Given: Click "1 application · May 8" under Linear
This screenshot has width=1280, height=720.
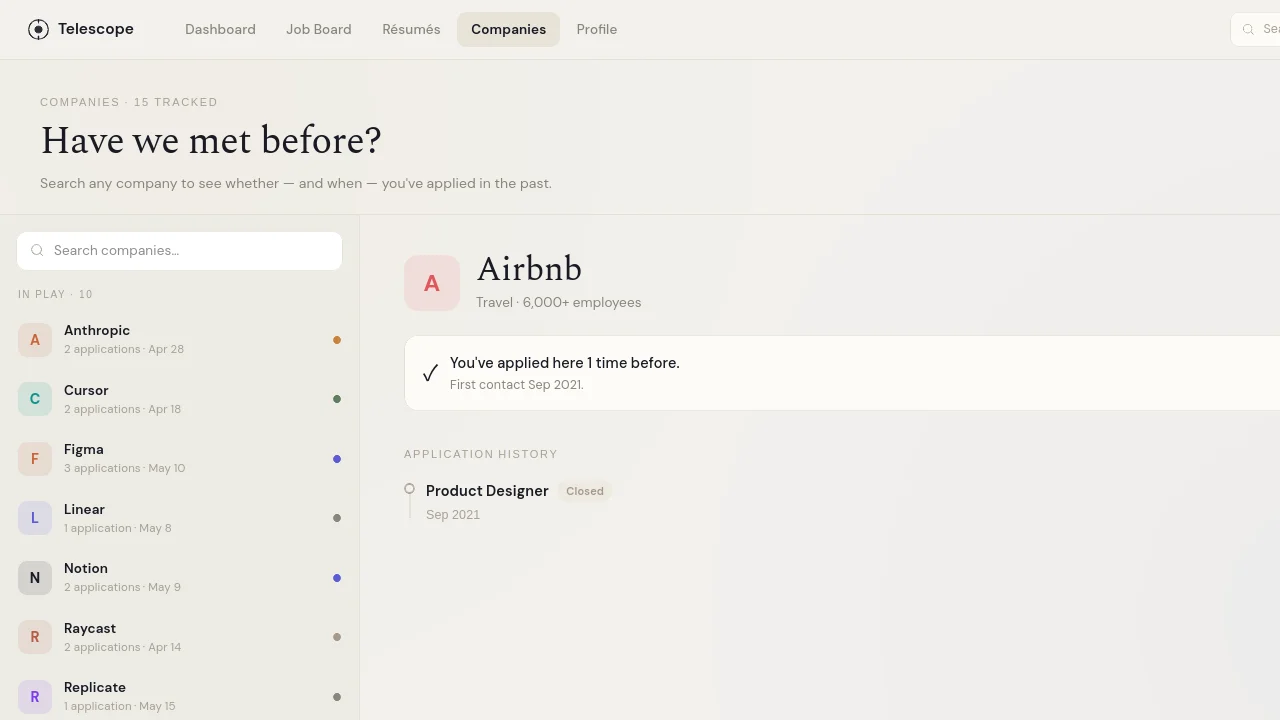Looking at the screenshot, I should tap(118, 528).
